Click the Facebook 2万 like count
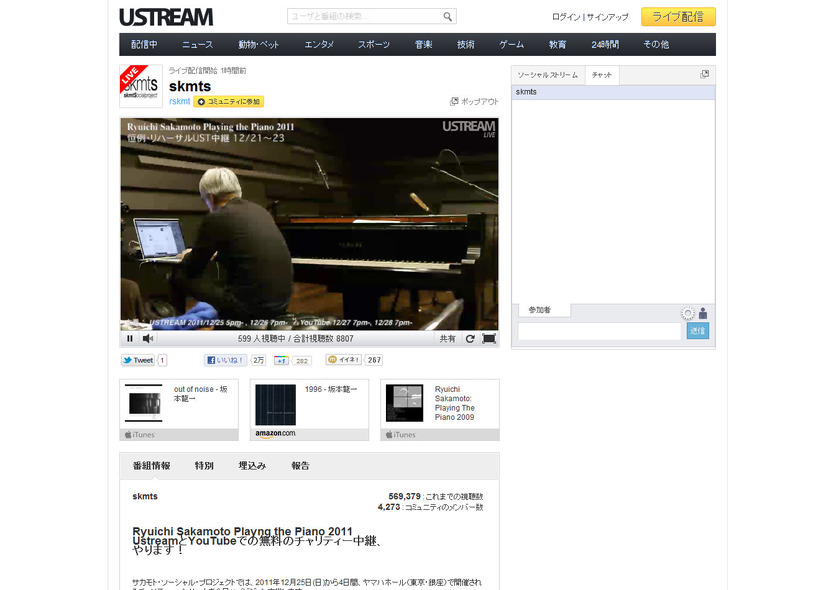The height and width of the screenshot is (590, 826). 258,360
